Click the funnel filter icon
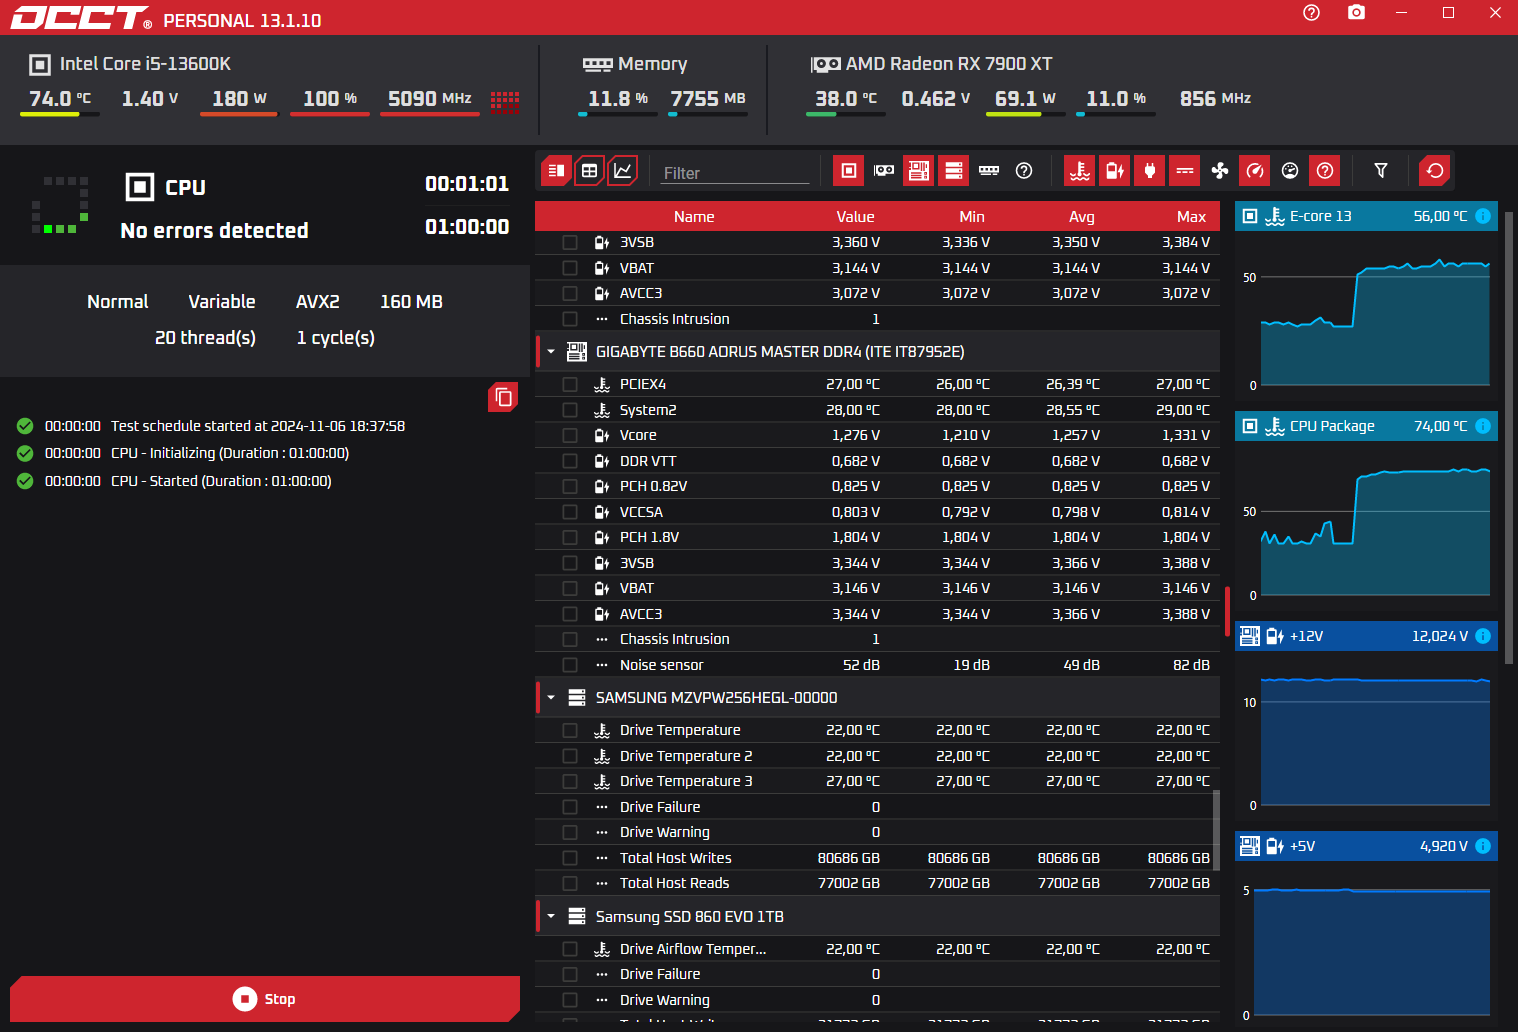1518x1032 pixels. coord(1381,171)
